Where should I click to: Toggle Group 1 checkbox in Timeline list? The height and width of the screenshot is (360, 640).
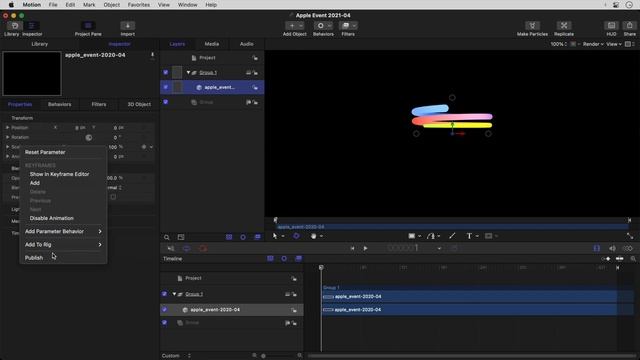tap(164, 294)
